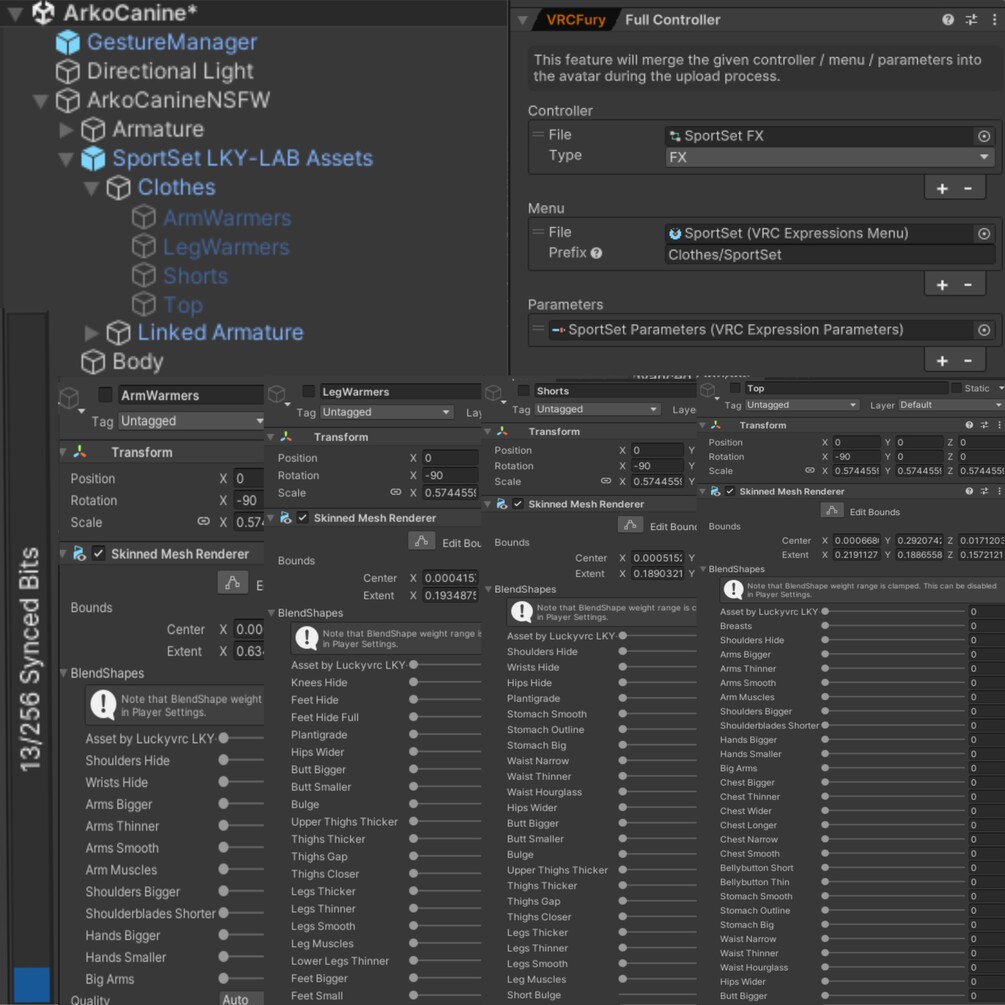Click GestureManager prefab cube icon

(67, 42)
